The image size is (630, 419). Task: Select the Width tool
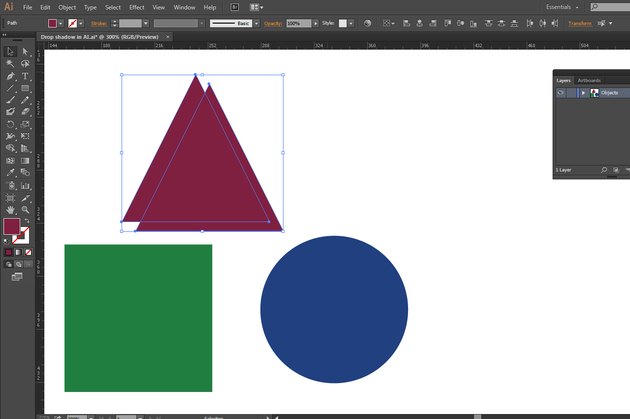click(x=10, y=137)
